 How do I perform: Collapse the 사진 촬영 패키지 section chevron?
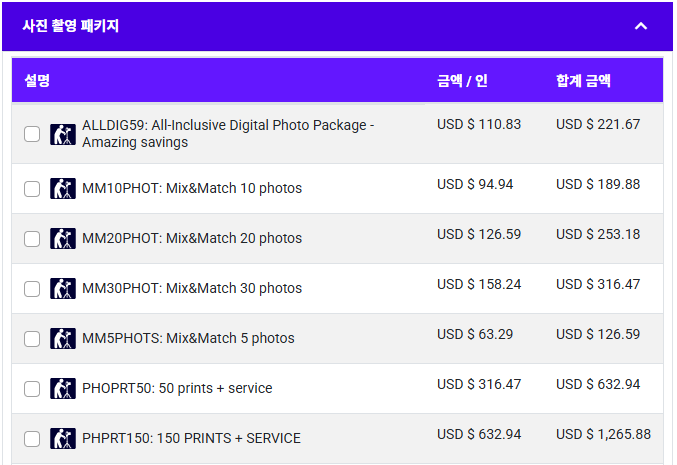pos(641,26)
